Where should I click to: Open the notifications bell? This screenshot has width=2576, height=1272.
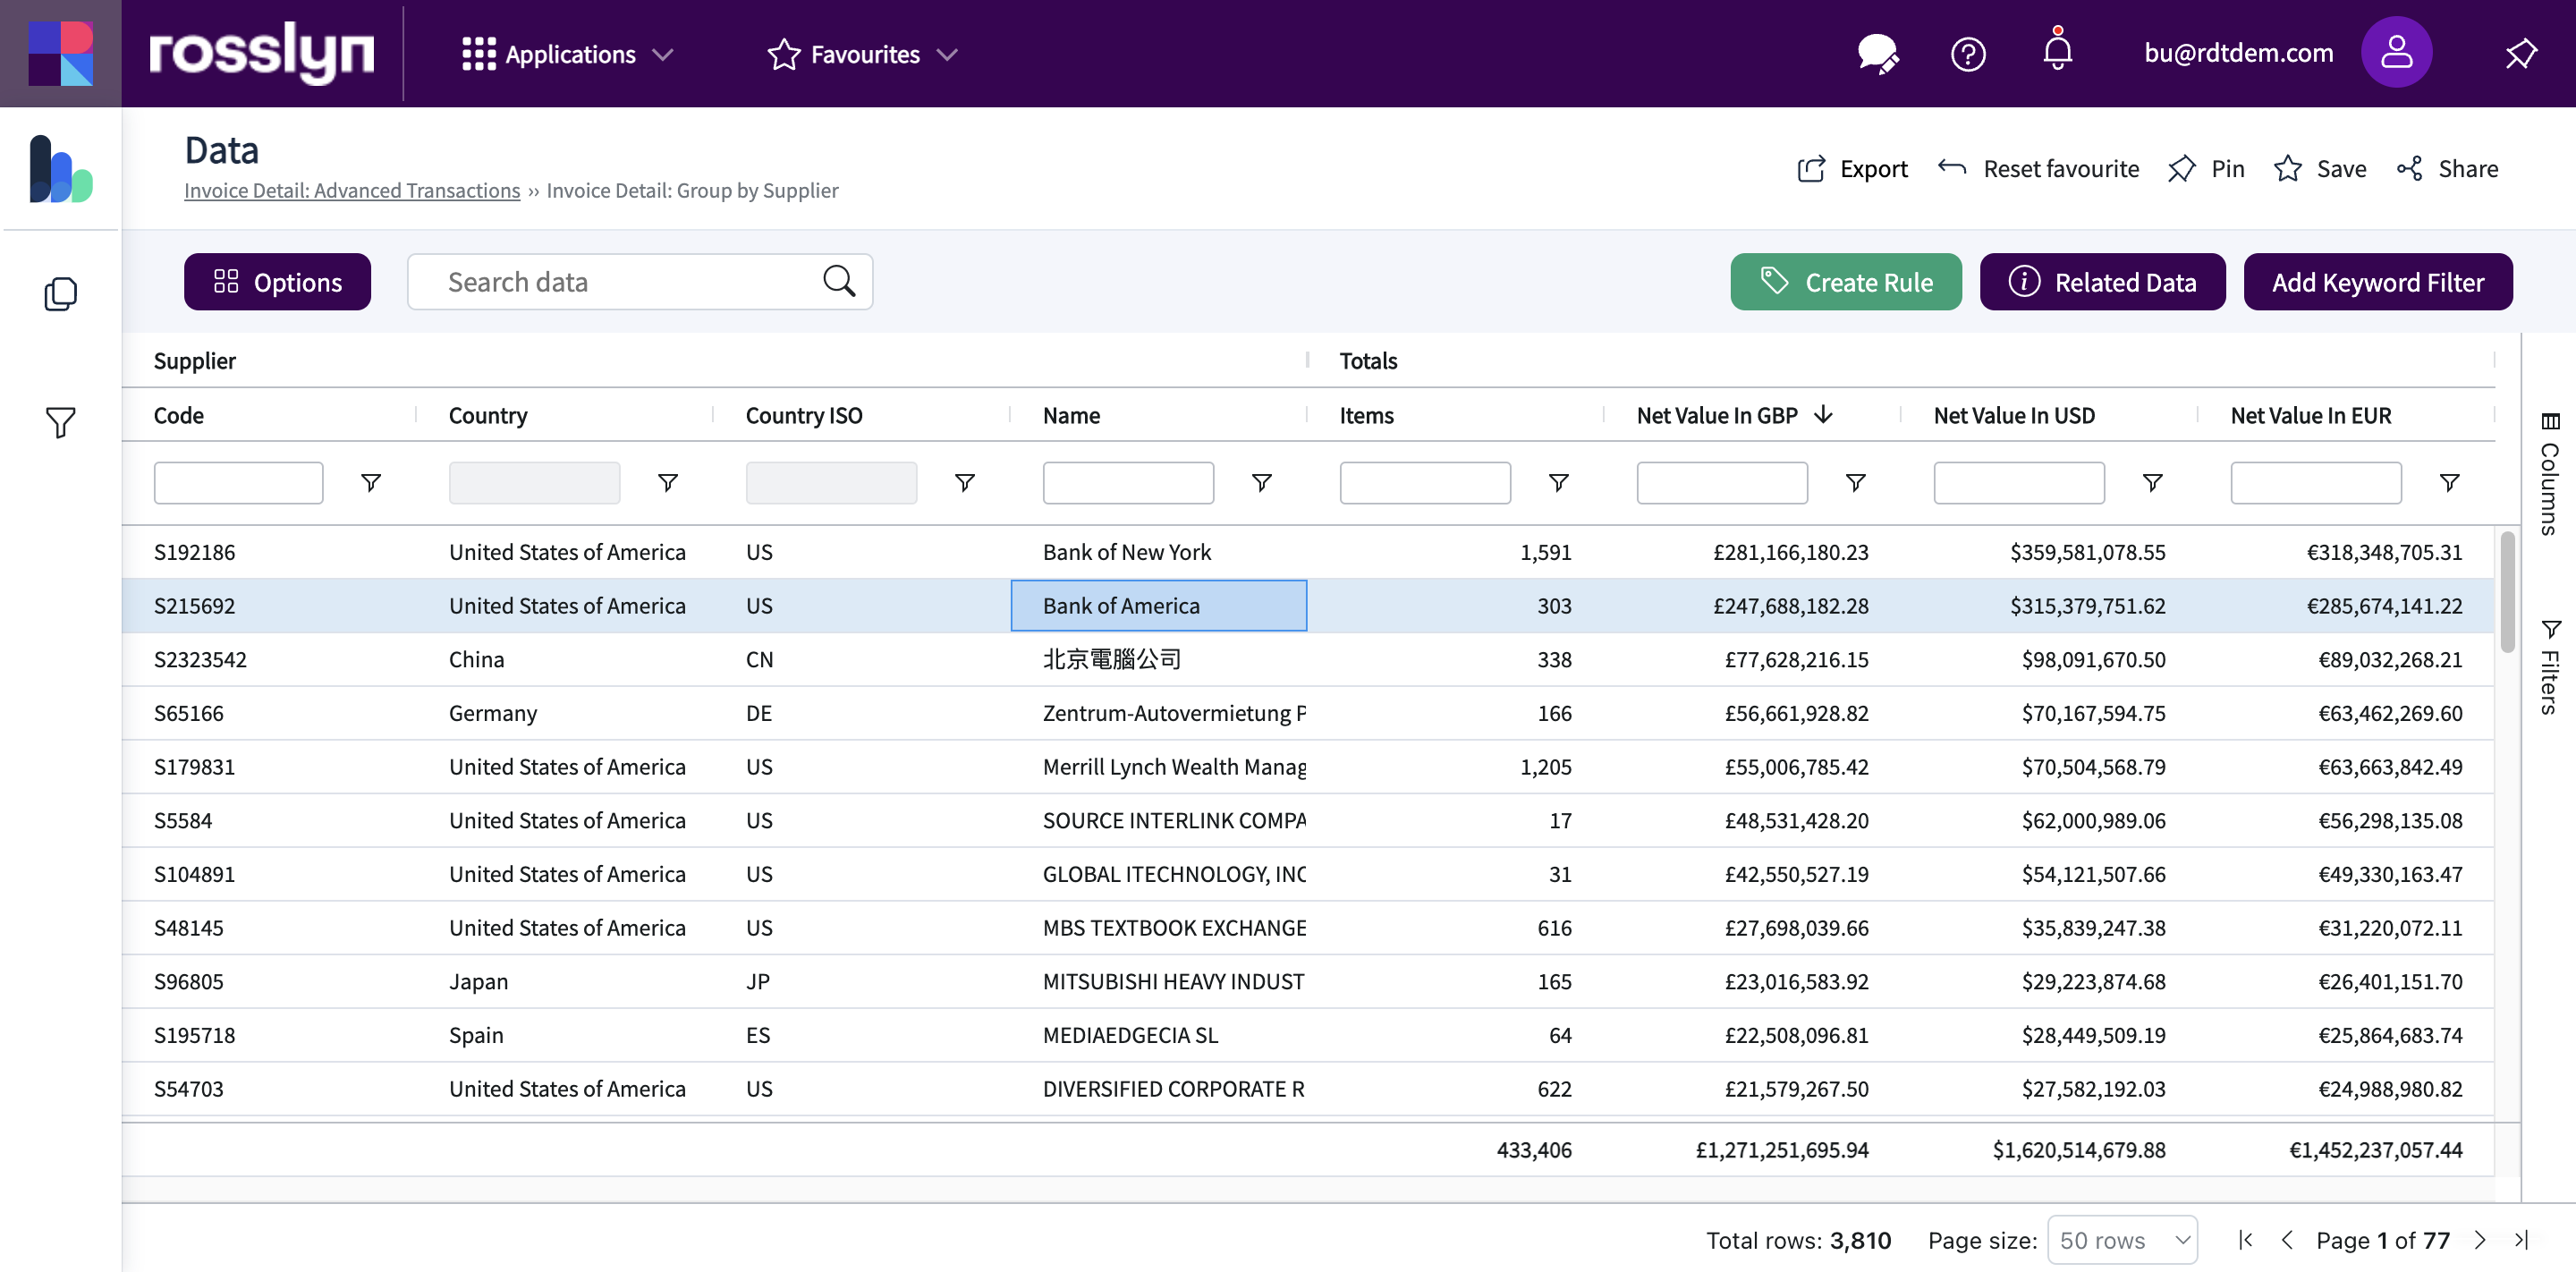2057,50
